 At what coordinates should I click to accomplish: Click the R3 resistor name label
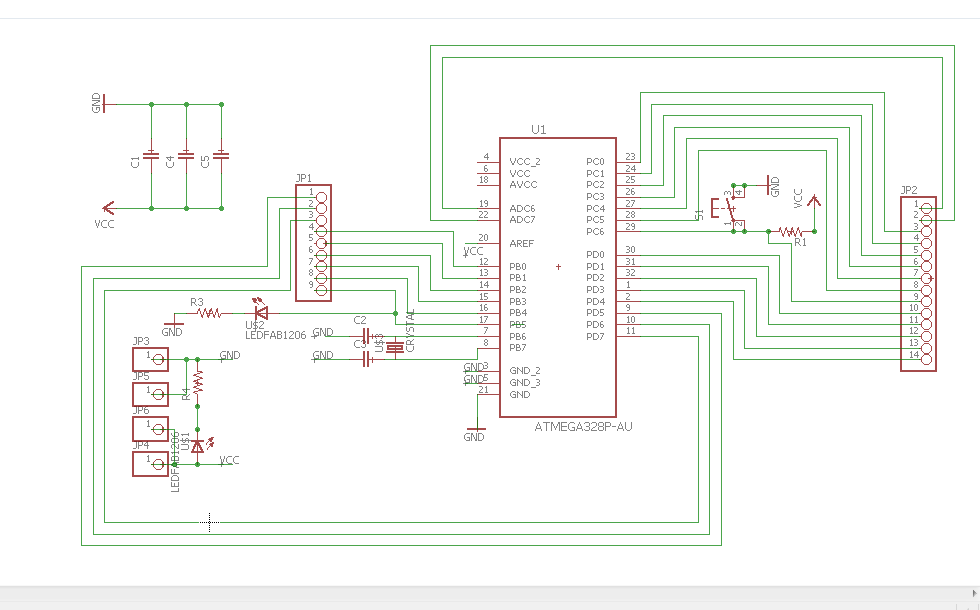[x=197, y=302]
